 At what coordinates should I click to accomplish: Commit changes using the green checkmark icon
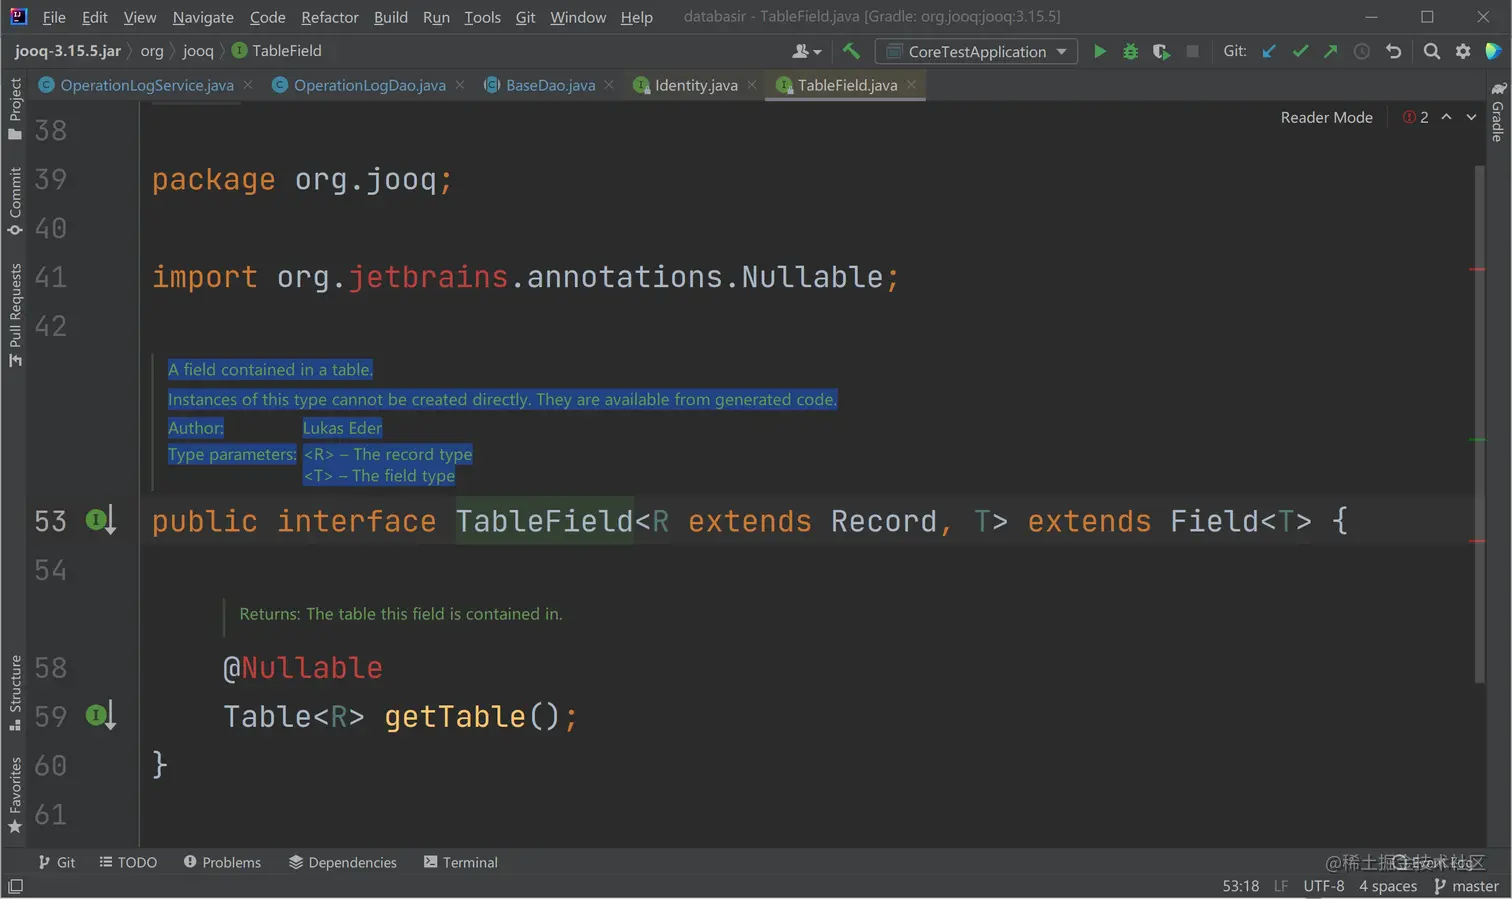tap(1300, 51)
